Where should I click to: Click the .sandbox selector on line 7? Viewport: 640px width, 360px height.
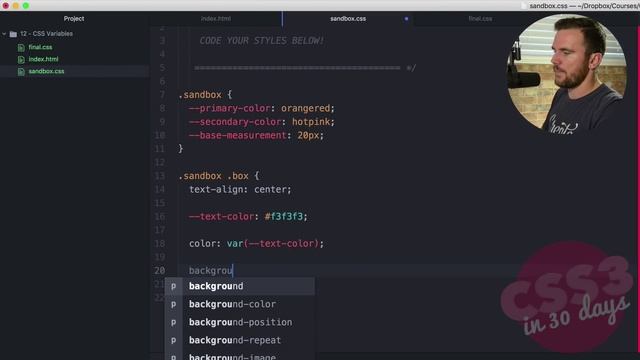(200, 95)
